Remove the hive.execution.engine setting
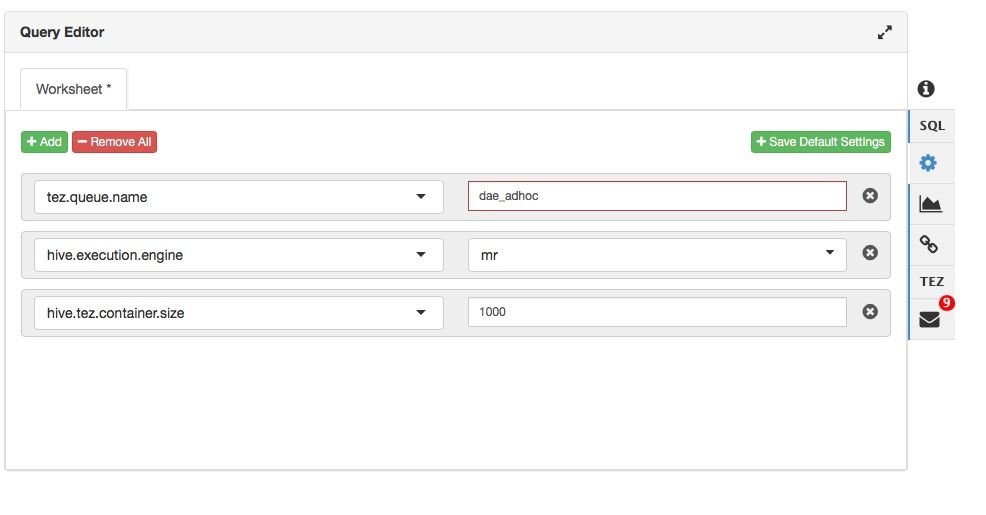The height and width of the screenshot is (515, 986). coord(870,254)
